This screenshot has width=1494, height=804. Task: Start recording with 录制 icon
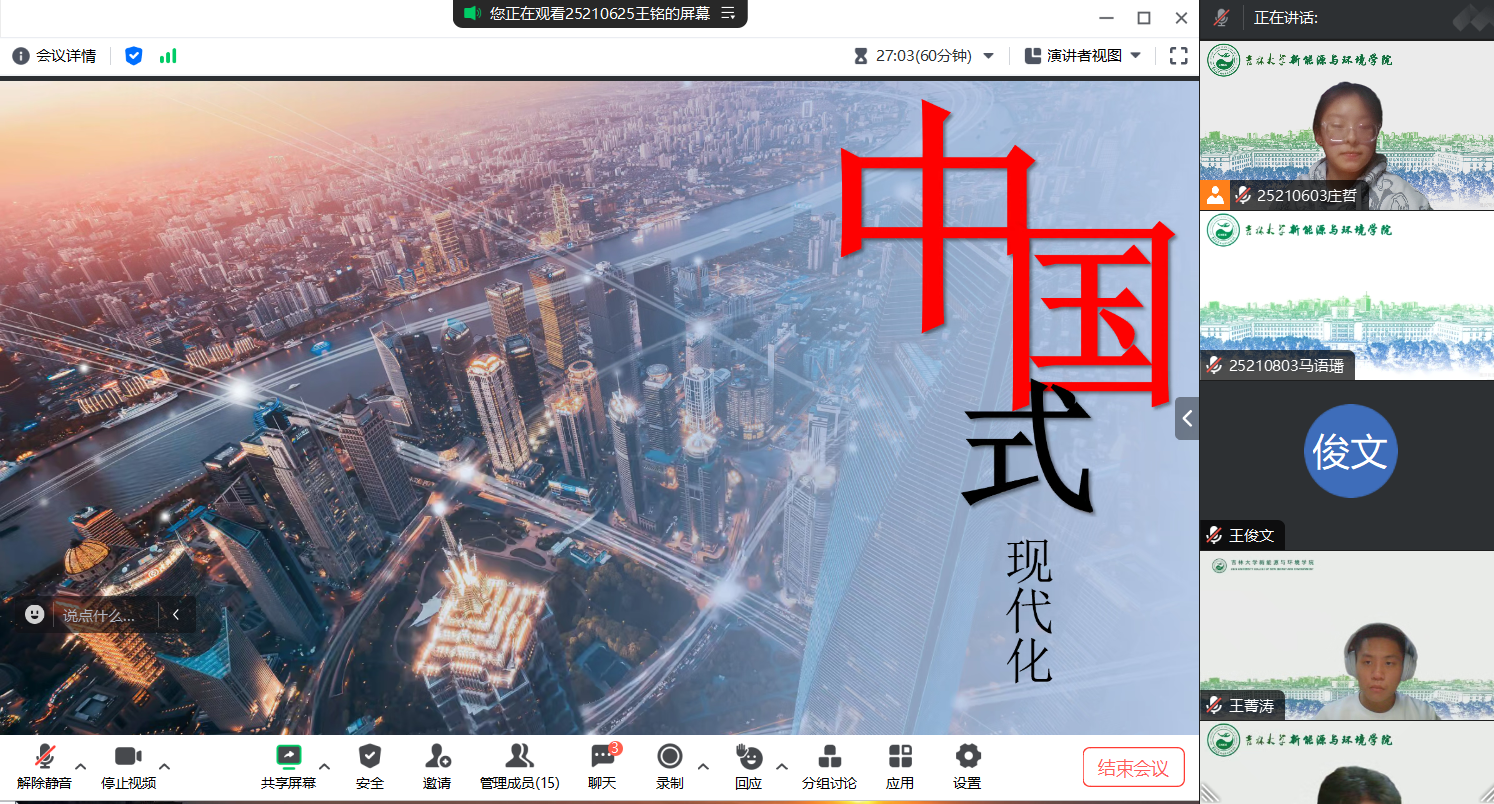coord(669,757)
